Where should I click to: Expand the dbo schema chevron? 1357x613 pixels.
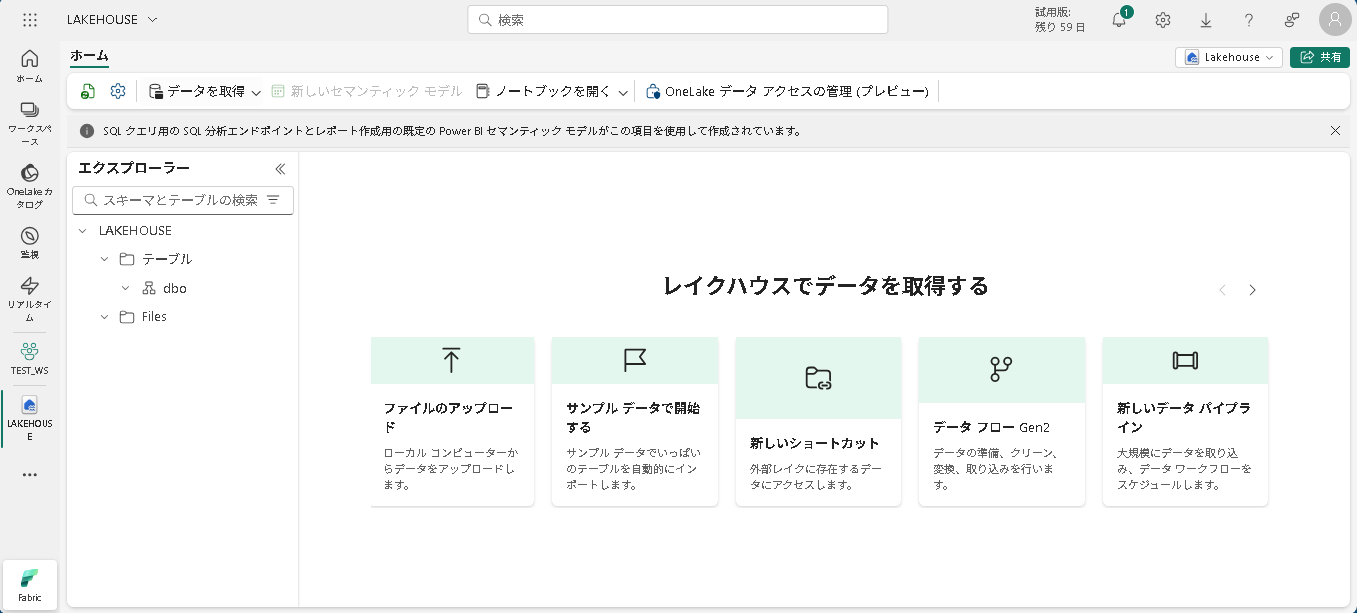(125, 288)
